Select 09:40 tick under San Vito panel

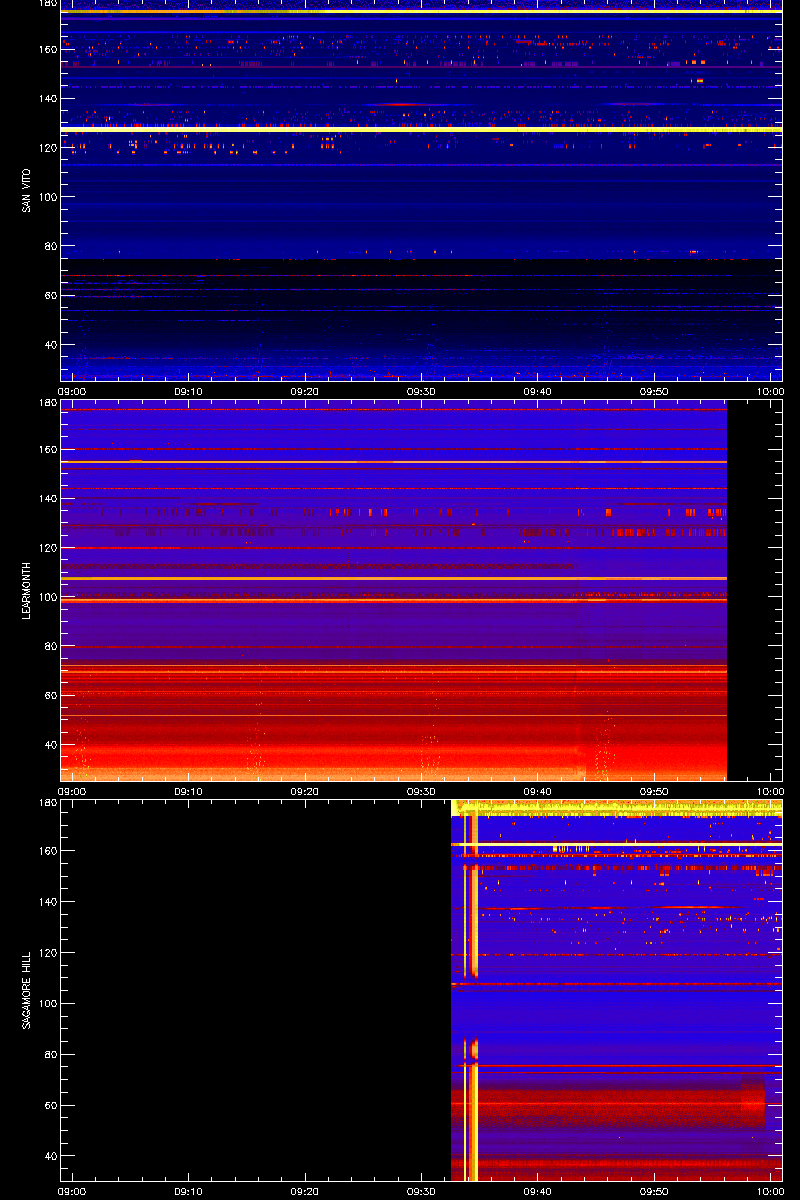pyautogui.click(x=538, y=391)
